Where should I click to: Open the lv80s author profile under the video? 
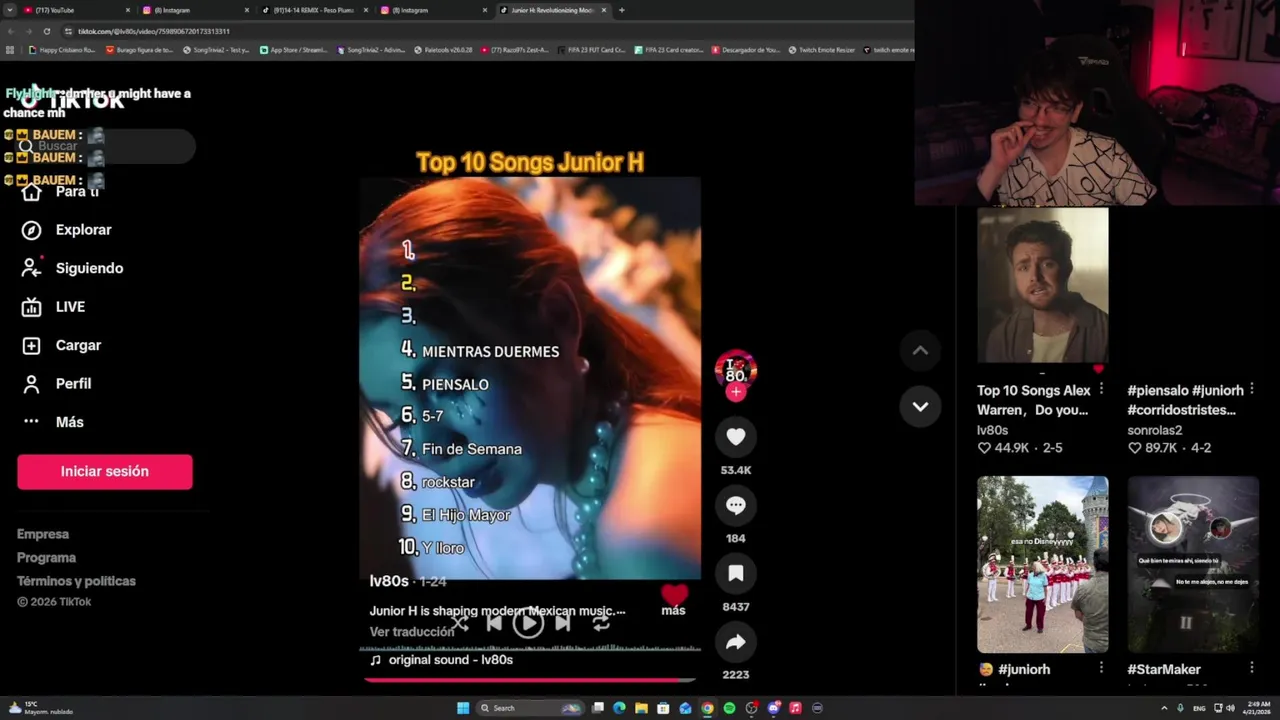pos(389,581)
